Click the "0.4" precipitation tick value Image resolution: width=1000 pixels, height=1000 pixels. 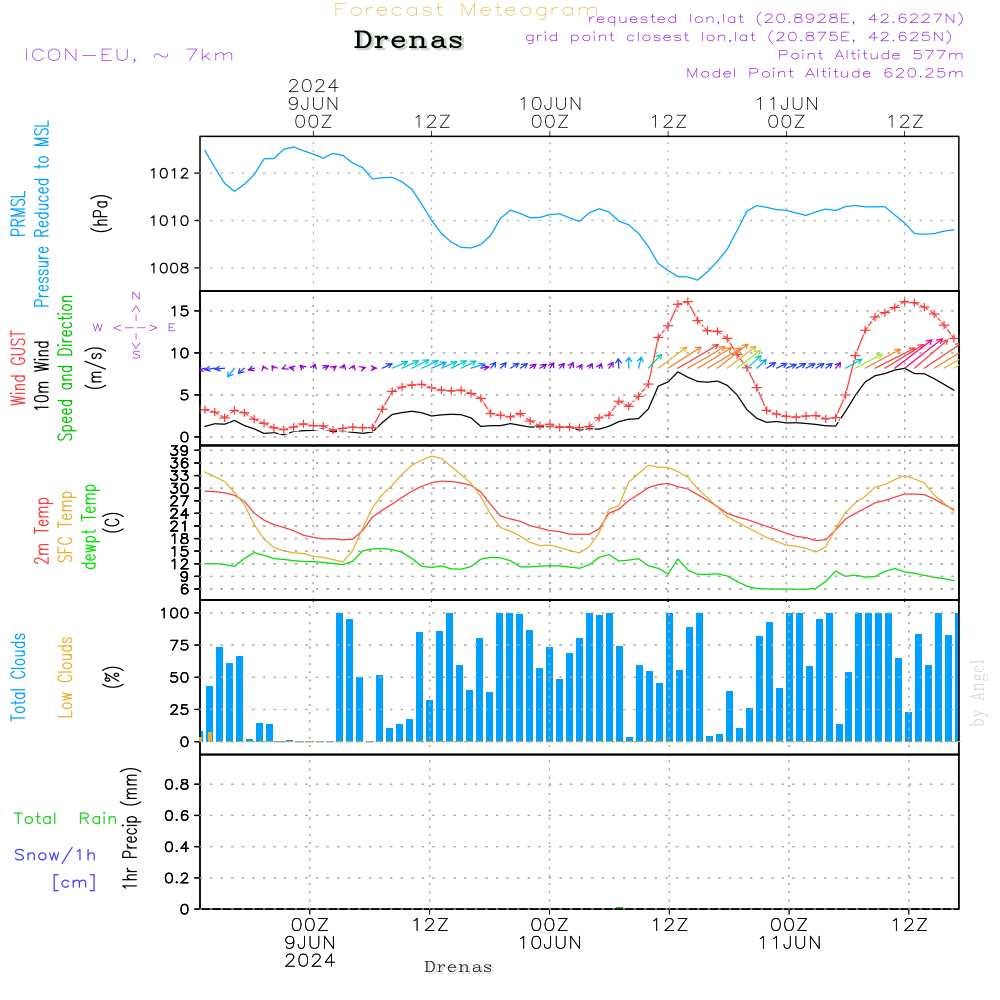click(177, 847)
